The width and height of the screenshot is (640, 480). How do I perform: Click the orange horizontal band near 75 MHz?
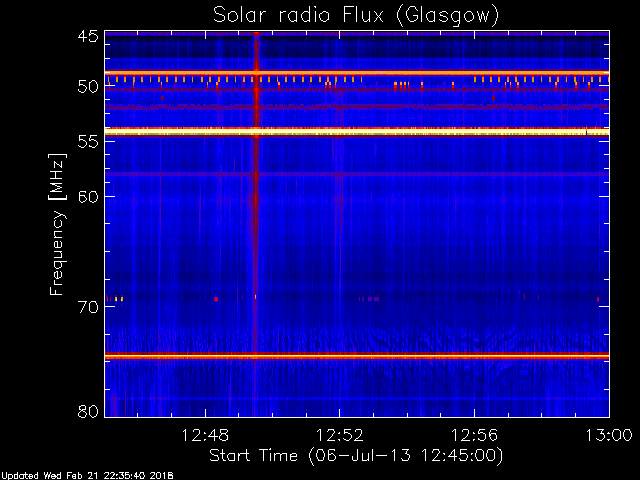coord(357,356)
